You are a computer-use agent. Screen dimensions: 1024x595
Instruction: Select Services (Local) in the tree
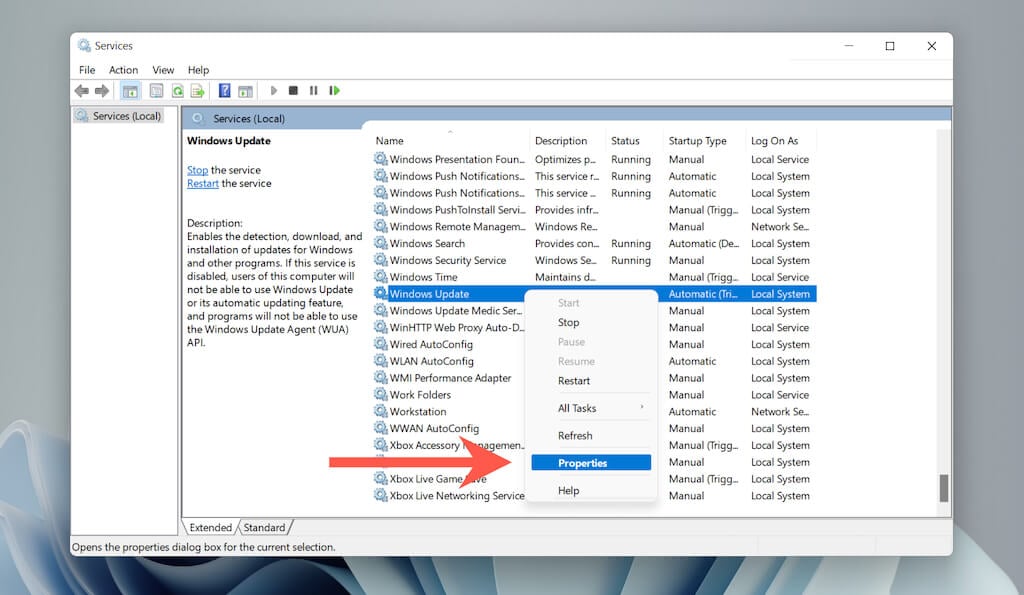coord(126,116)
